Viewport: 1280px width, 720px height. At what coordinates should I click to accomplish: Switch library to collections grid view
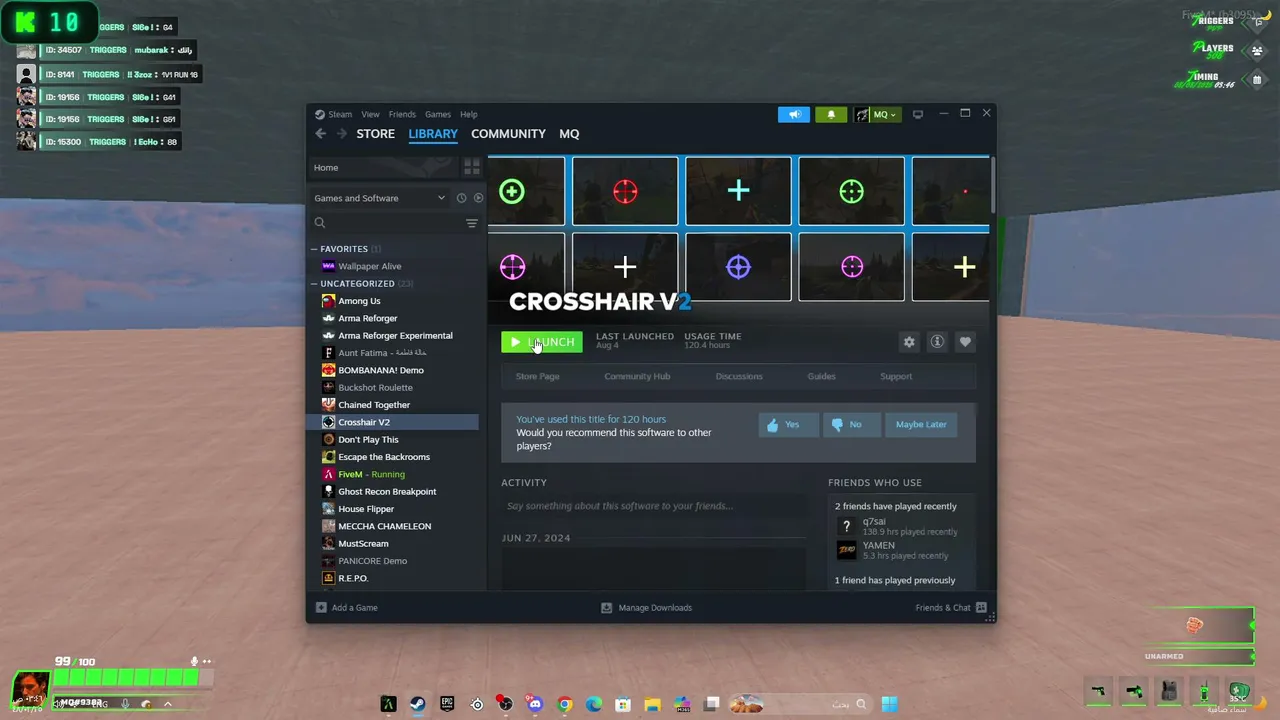point(472,167)
